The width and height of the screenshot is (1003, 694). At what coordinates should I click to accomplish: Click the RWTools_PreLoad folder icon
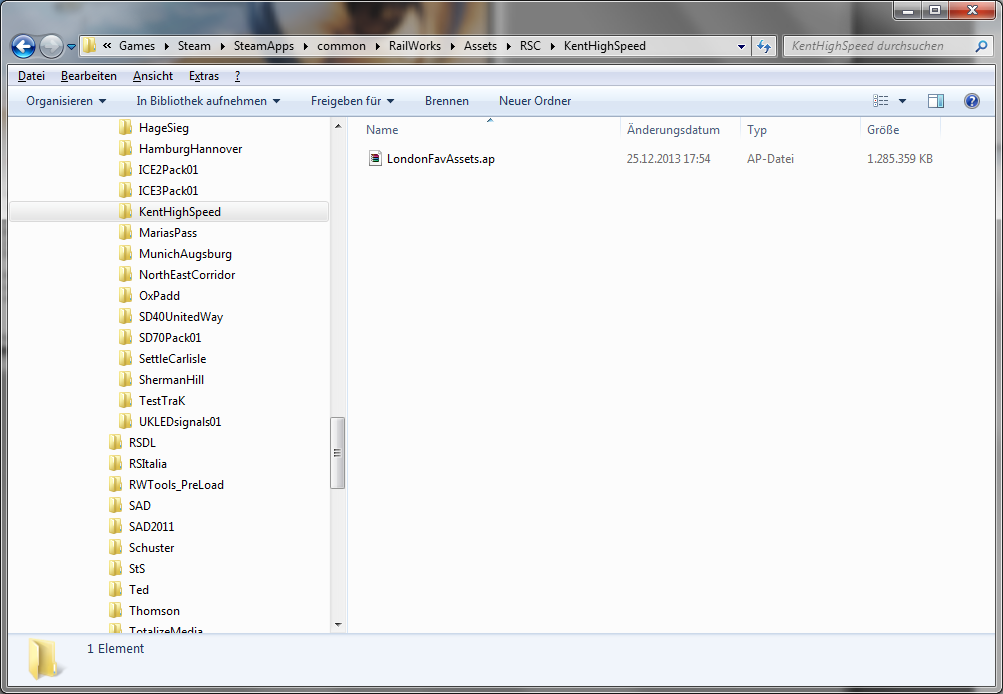(x=115, y=485)
